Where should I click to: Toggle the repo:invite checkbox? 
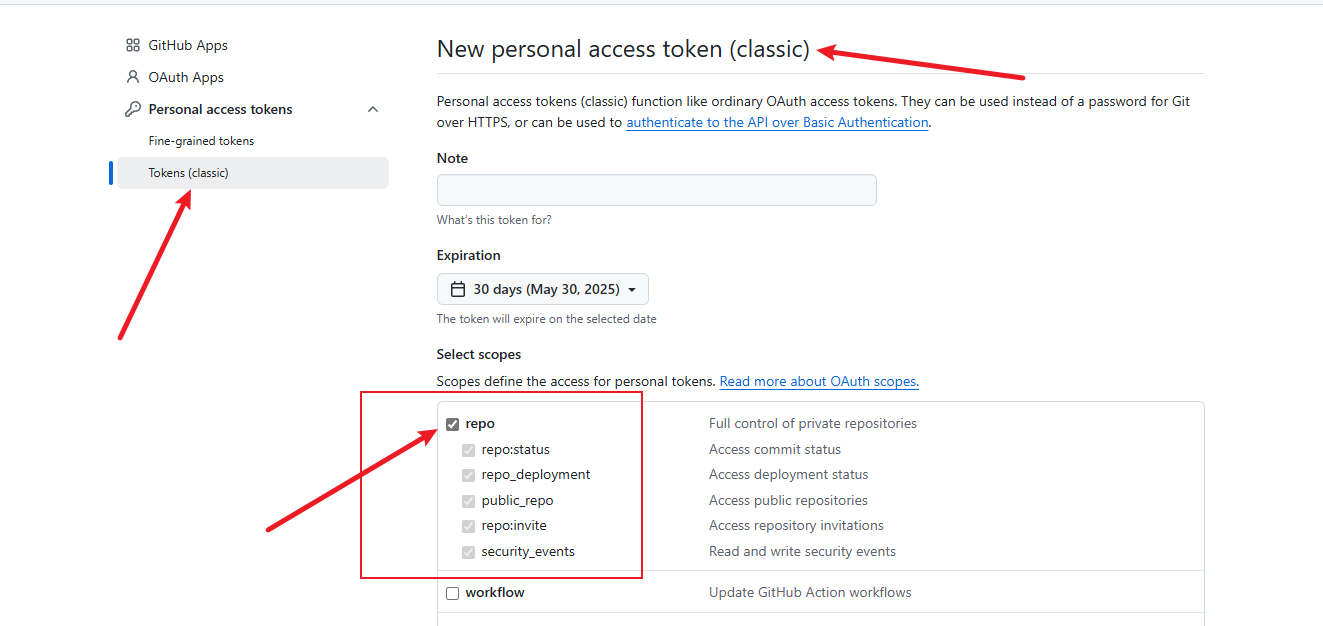pos(468,526)
